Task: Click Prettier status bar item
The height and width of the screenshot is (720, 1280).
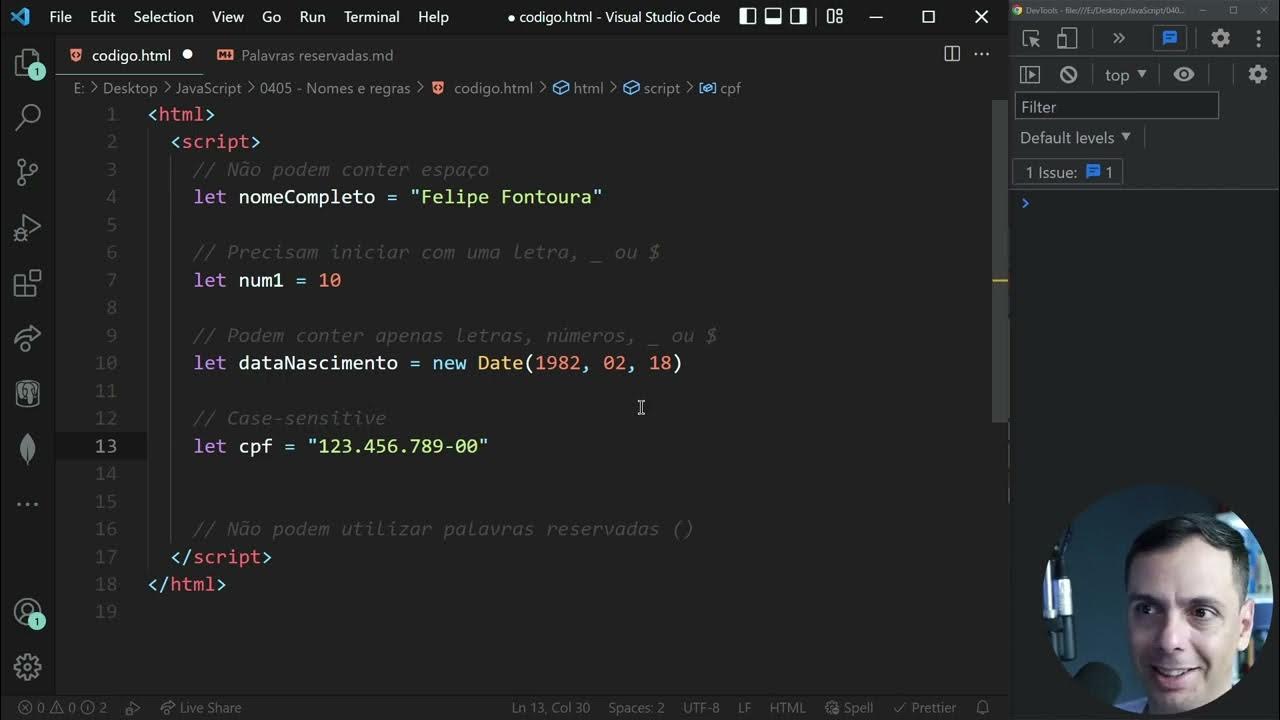Action: (x=925, y=707)
